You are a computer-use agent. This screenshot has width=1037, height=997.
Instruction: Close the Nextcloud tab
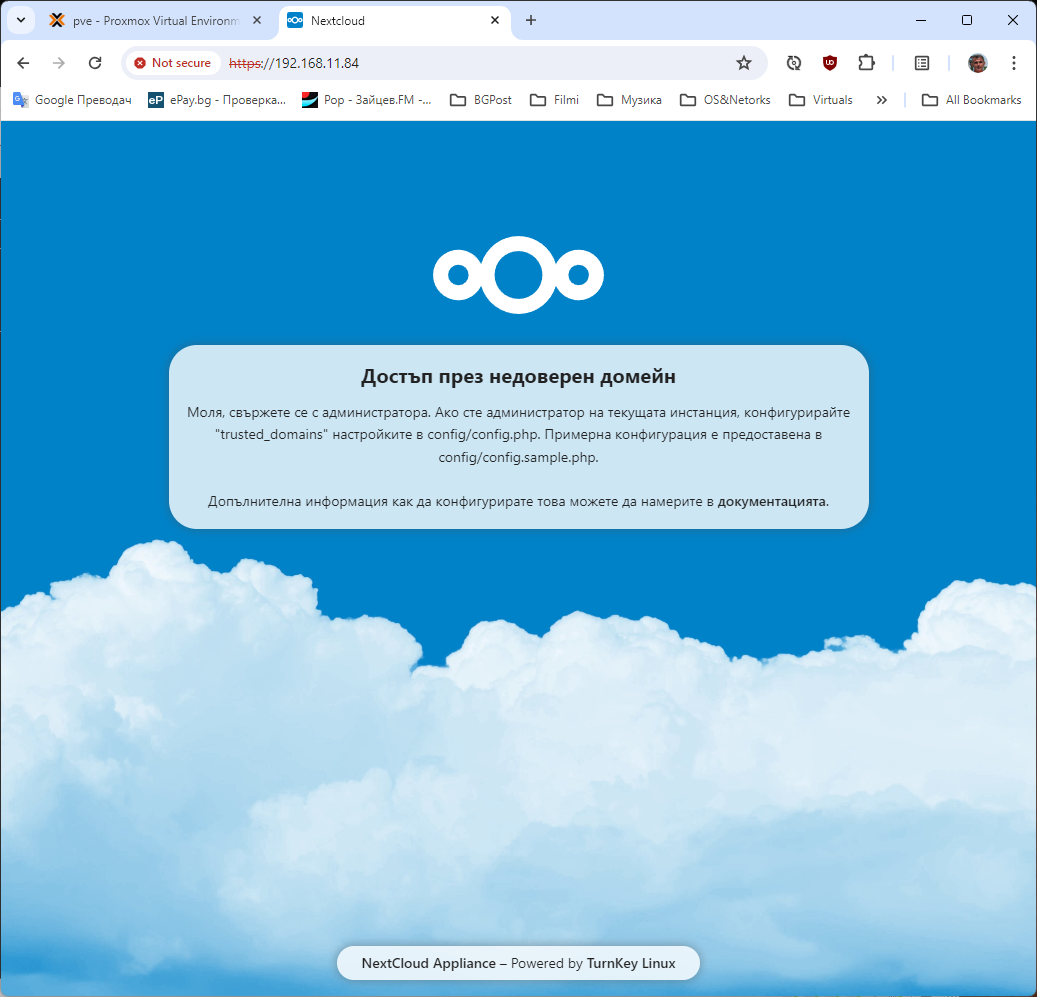click(495, 20)
